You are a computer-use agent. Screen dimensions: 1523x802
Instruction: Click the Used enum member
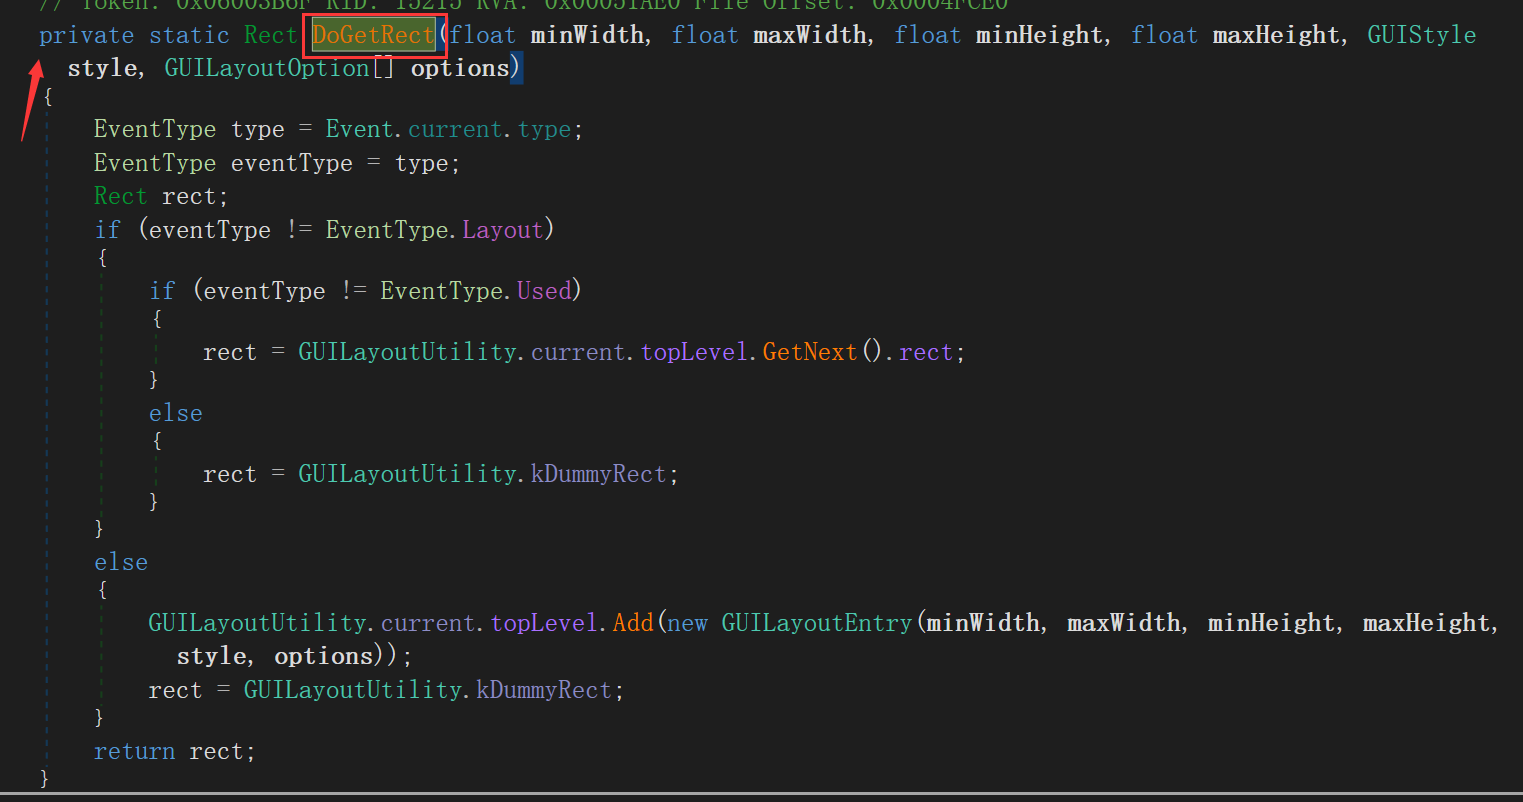coord(544,291)
